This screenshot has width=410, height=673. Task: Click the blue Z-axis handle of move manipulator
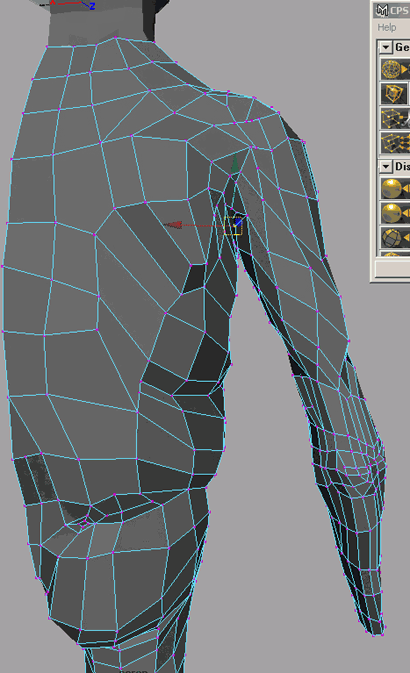238,221
